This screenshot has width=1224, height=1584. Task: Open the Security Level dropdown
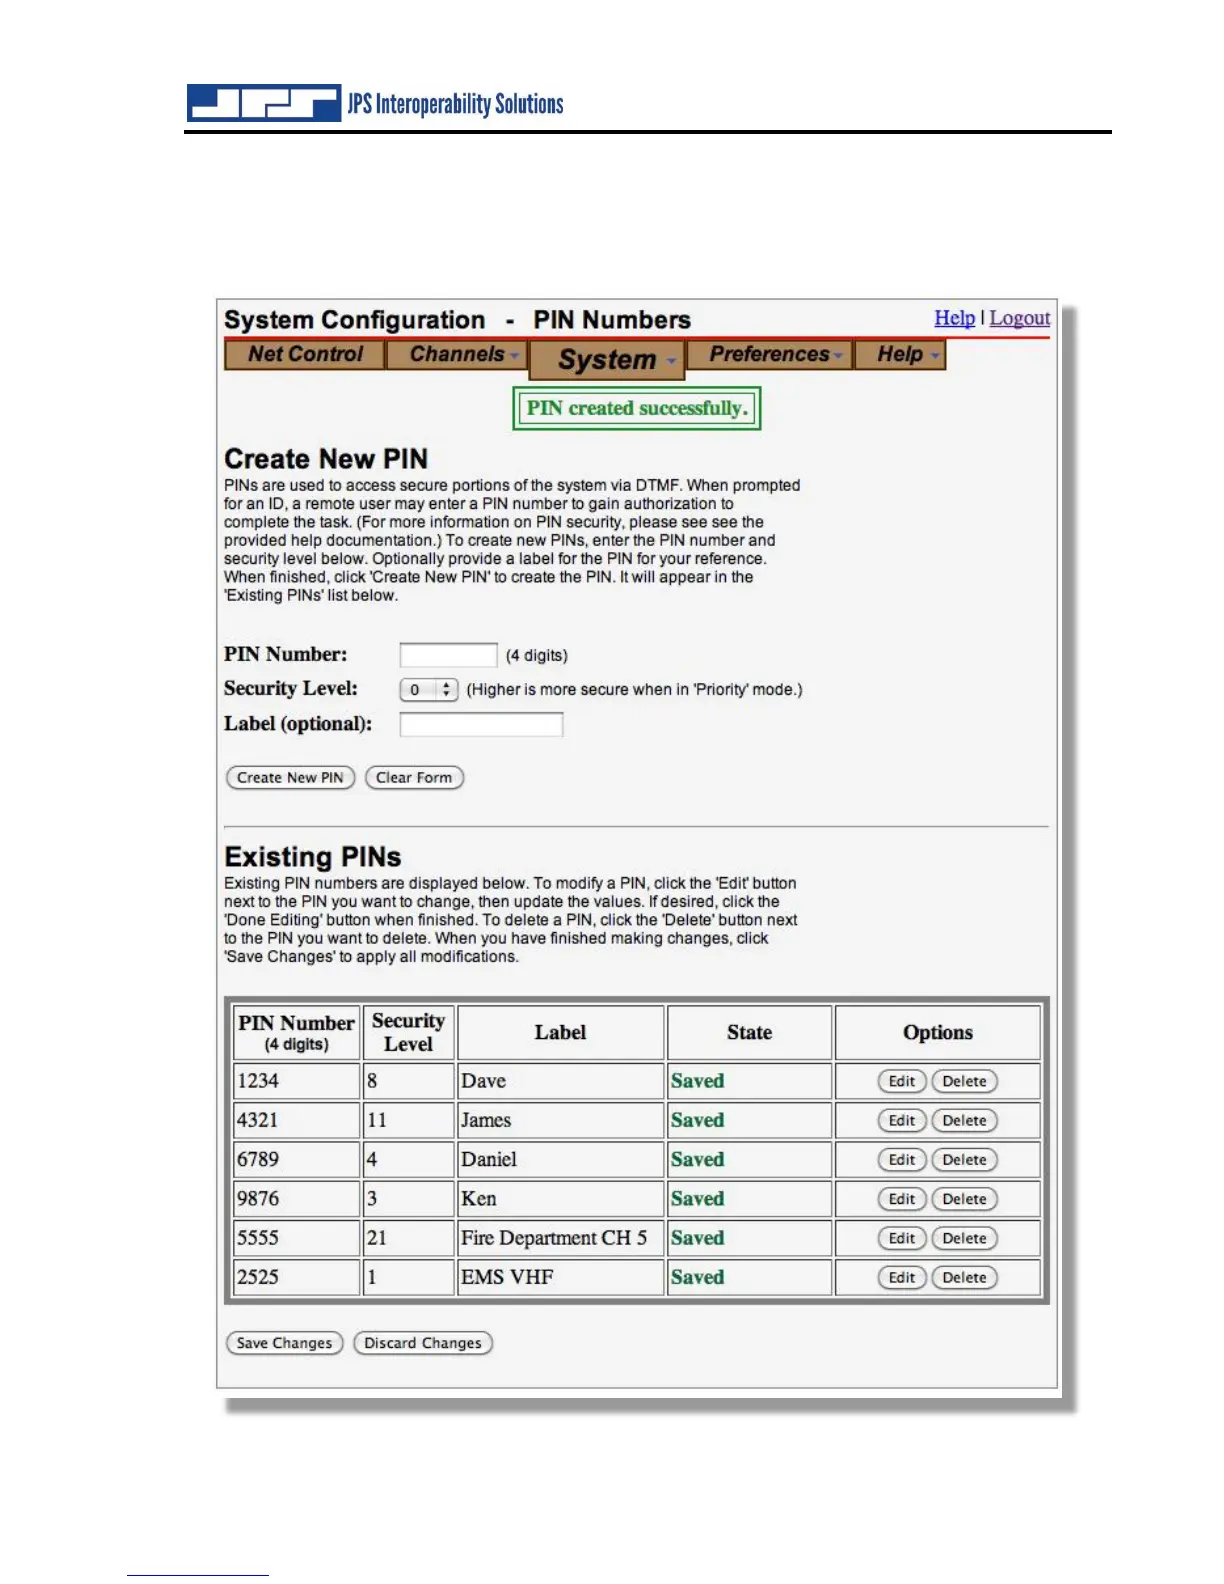coord(429,690)
